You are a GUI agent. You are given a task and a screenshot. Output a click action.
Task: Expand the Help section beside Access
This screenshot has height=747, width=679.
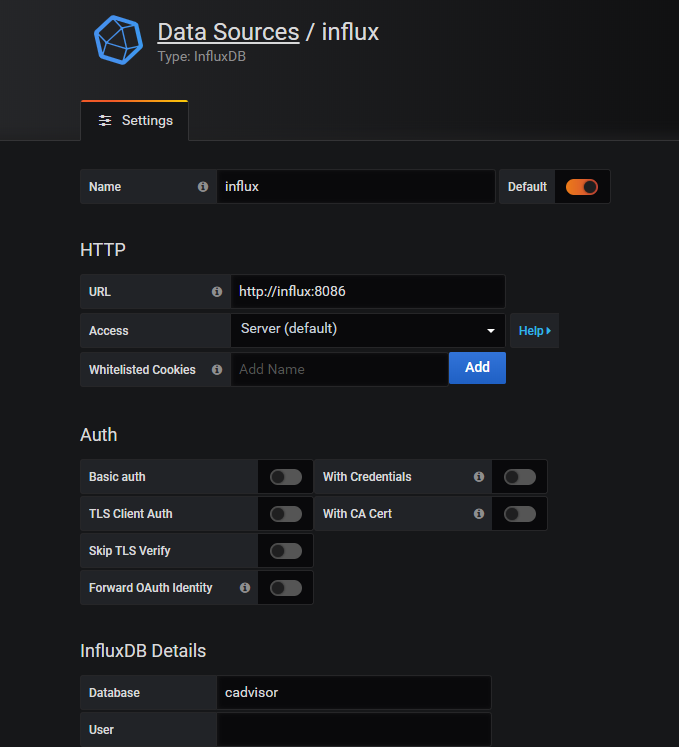coord(535,331)
